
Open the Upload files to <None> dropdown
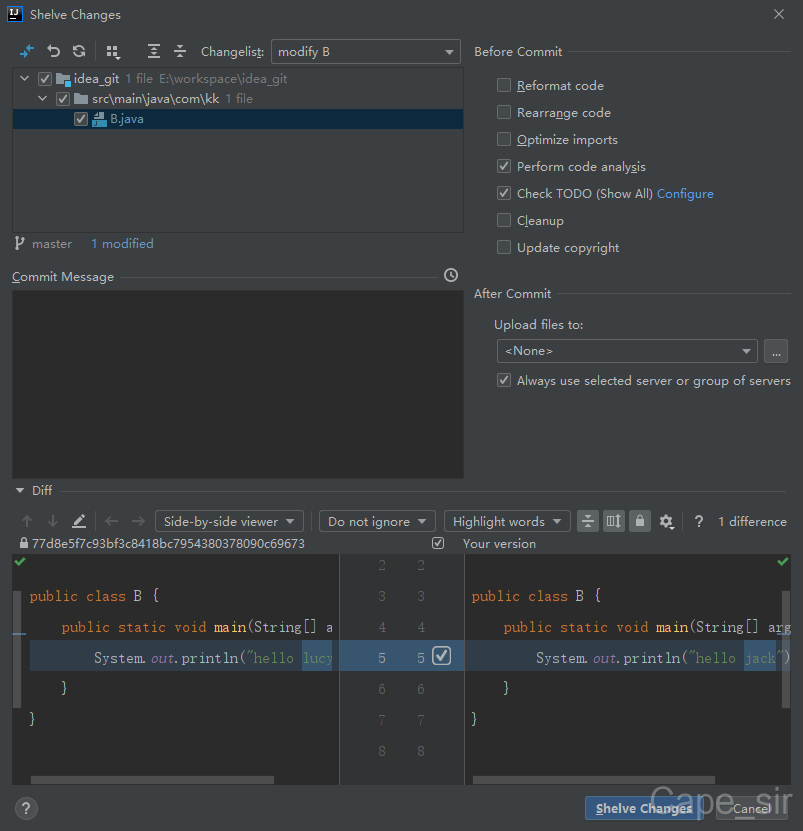pyautogui.click(x=627, y=351)
